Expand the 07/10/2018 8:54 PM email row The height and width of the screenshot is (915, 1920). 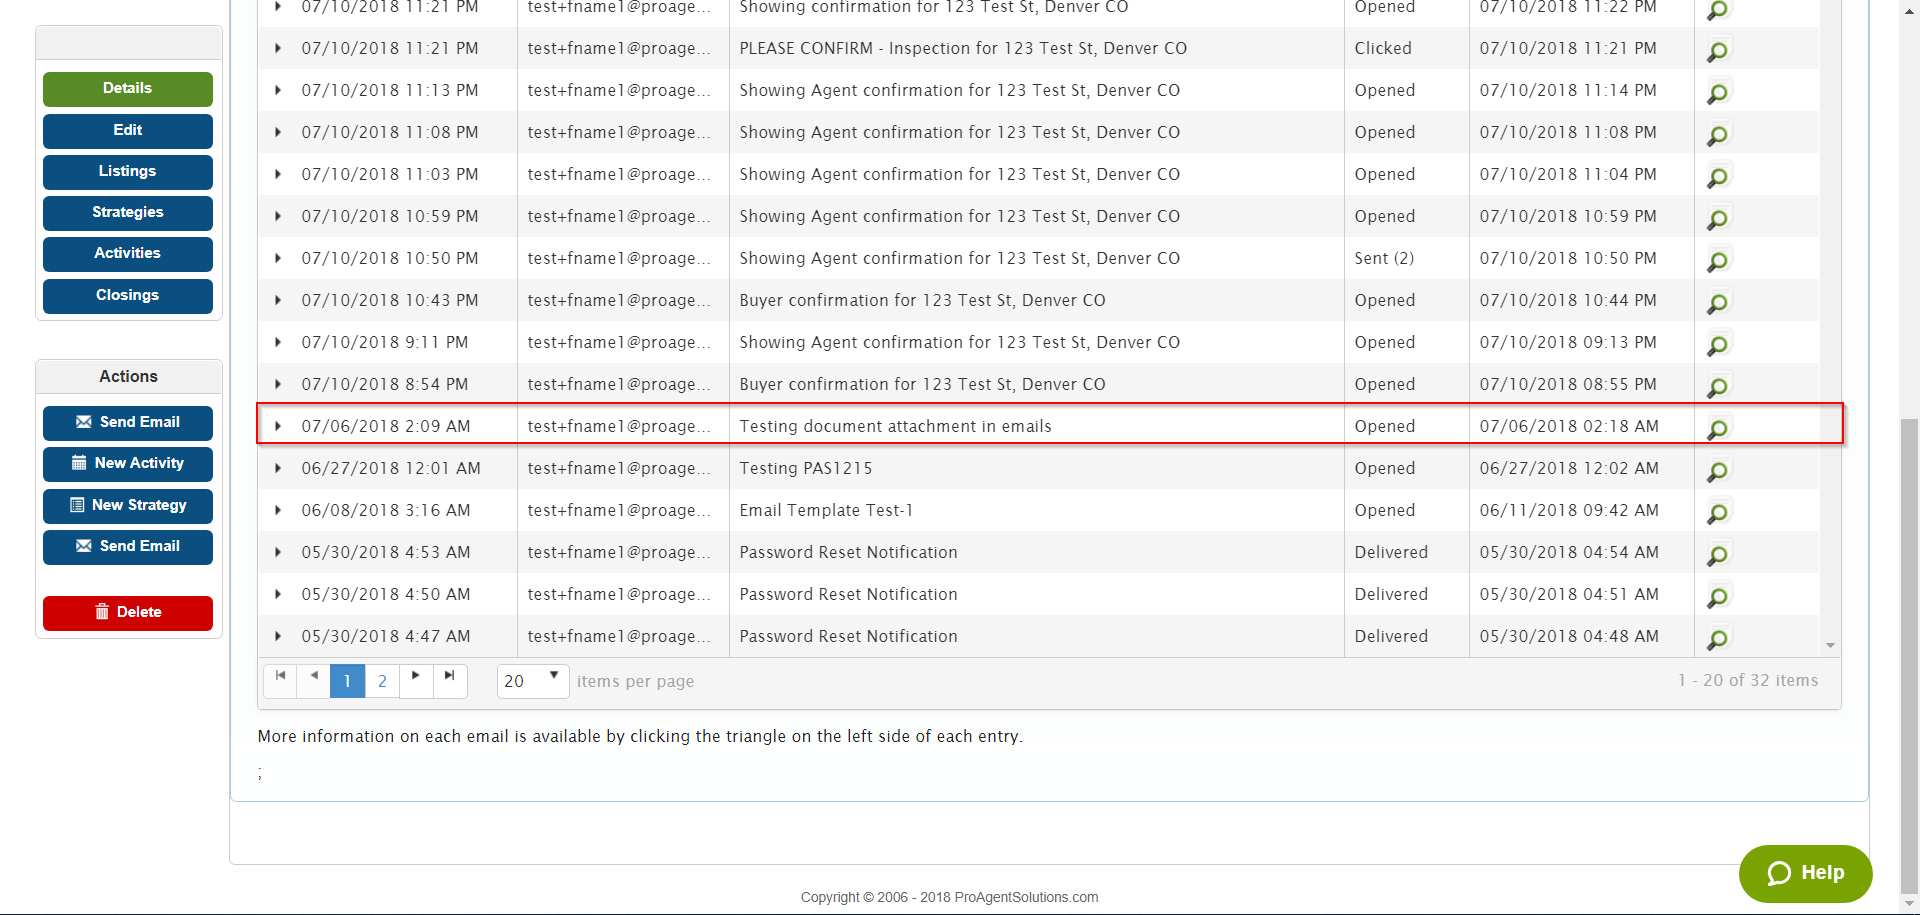tap(278, 384)
